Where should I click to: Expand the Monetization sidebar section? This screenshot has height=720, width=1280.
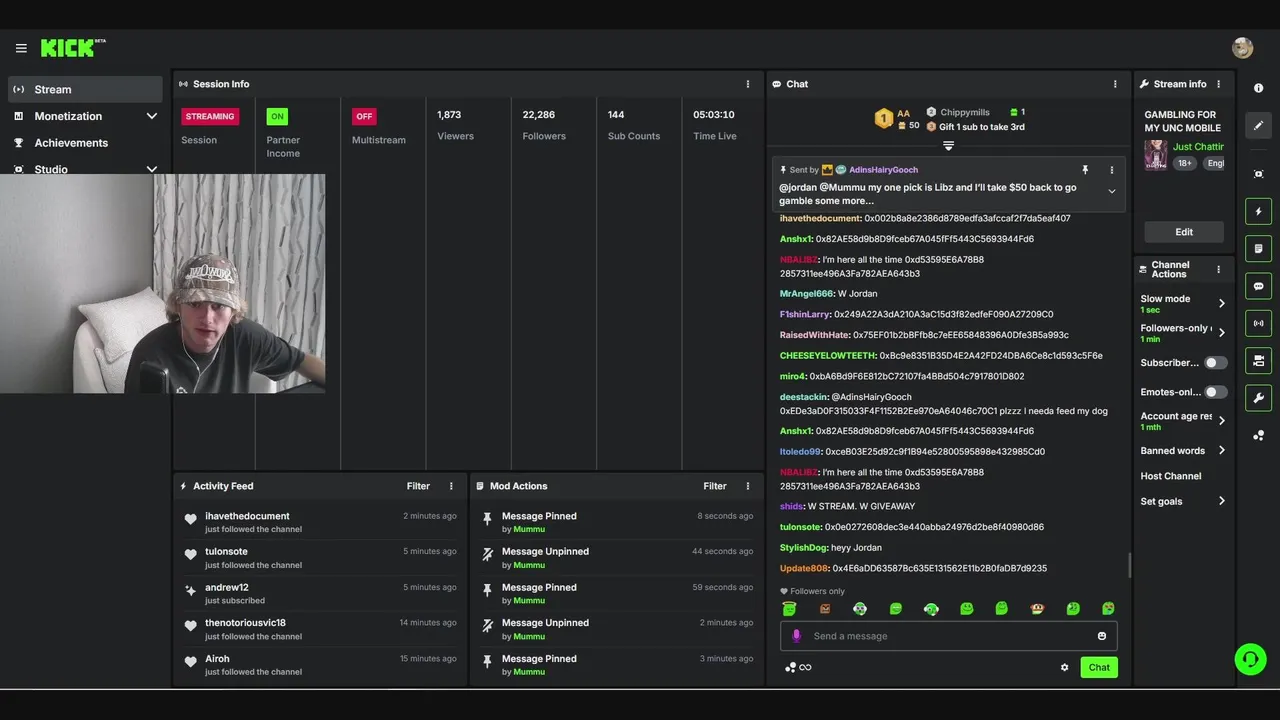(152, 116)
